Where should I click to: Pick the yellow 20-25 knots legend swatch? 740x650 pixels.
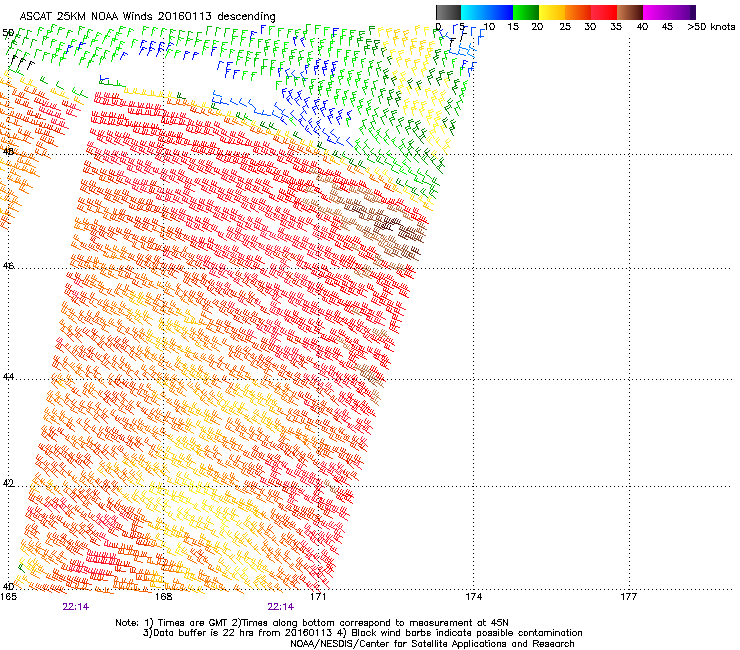coord(552,12)
